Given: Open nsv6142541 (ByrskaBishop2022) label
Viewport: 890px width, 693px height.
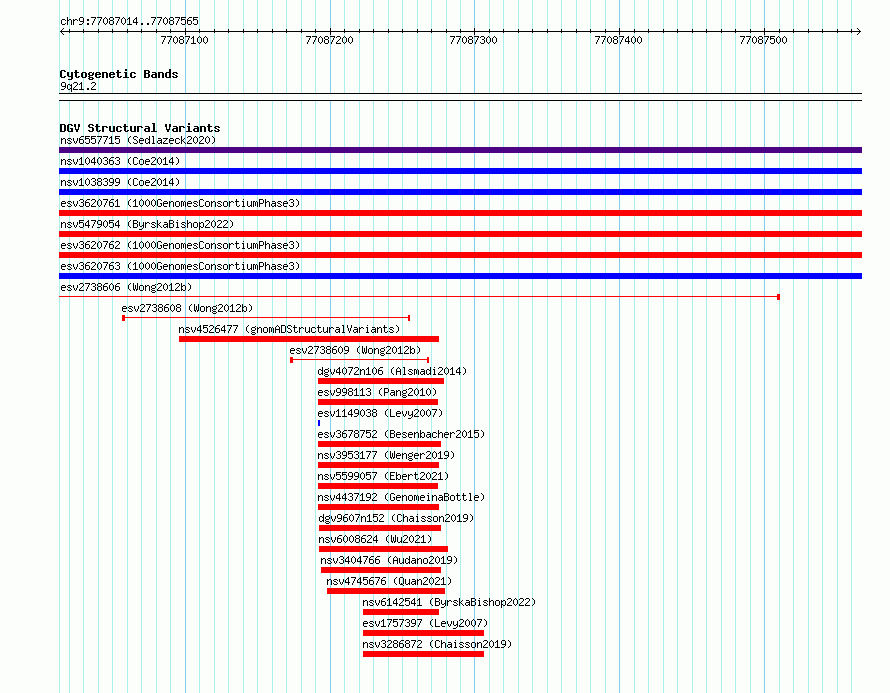Looking at the screenshot, I should tap(450, 602).
